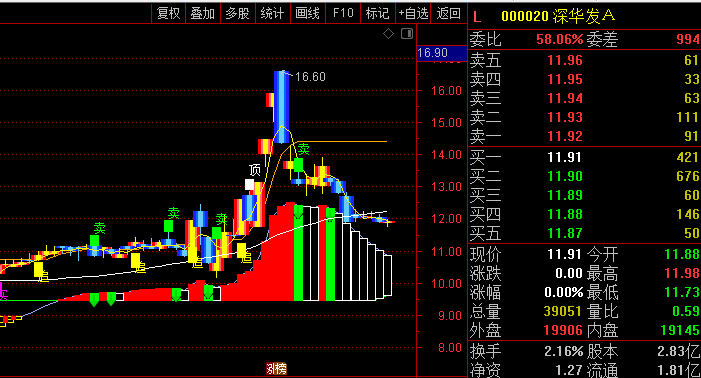The height and width of the screenshot is (378, 701).
Task: Select stock name 深华发A
Action: click(583, 17)
